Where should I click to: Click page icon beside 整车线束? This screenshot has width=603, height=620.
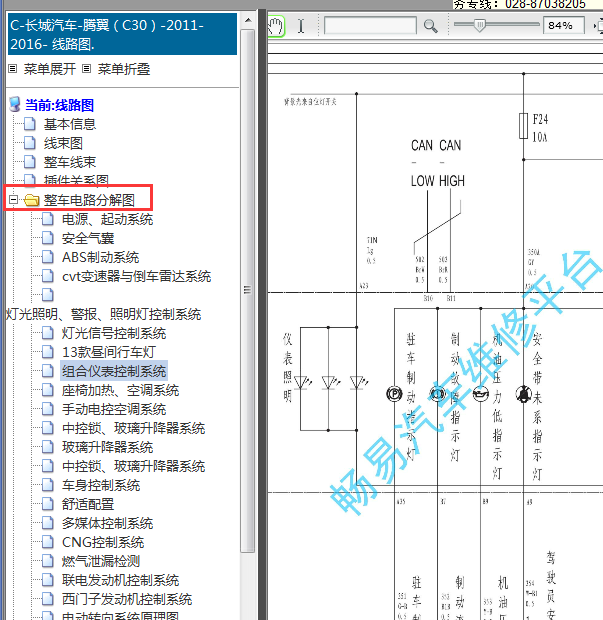[x=30, y=162]
